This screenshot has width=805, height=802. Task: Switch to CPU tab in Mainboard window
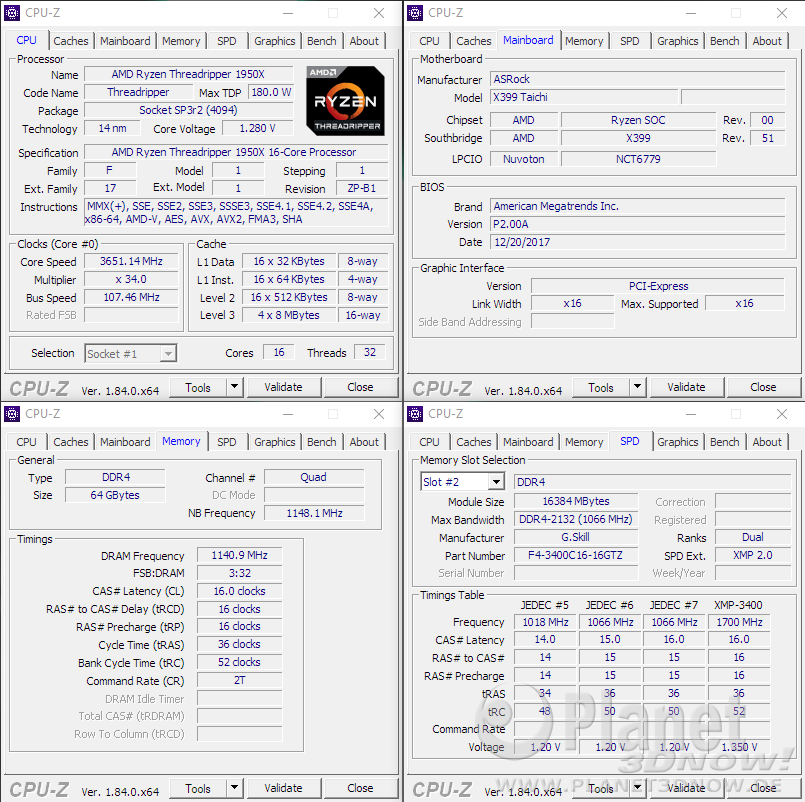(429, 41)
